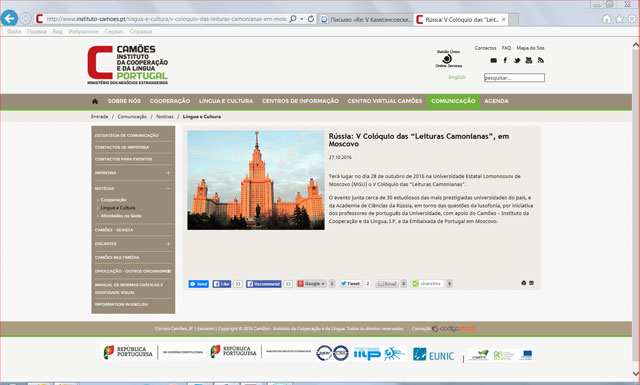The width and height of the screenshot is (640, 385).
Task: Expand the Encartes sidebar section
Action: (168, 244)
